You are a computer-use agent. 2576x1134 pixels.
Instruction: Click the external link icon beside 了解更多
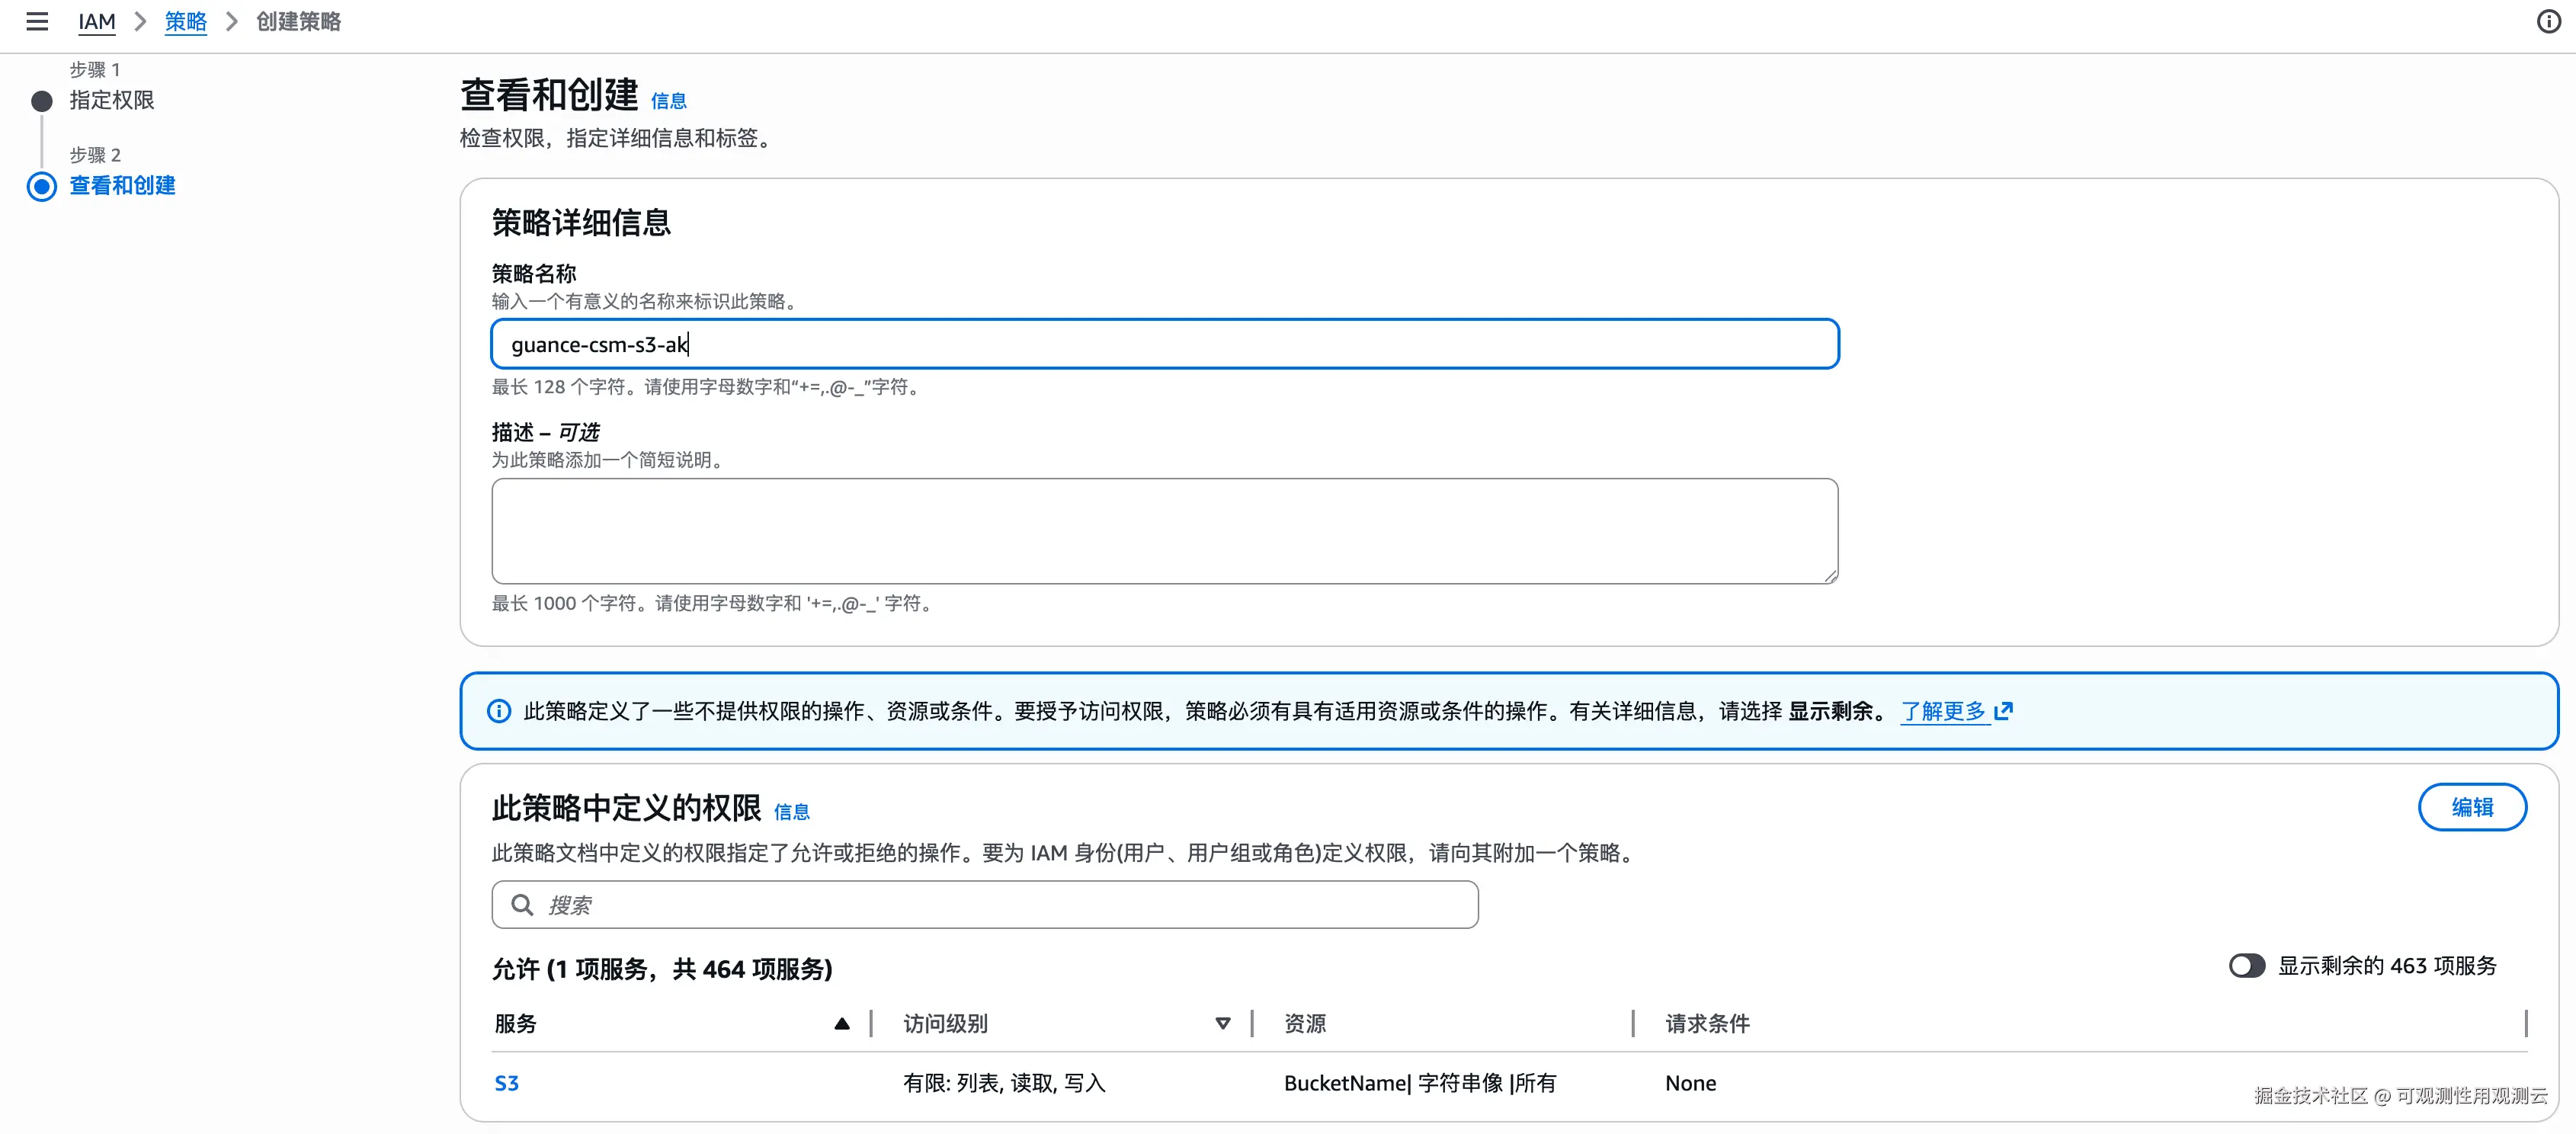point(2003,711)
